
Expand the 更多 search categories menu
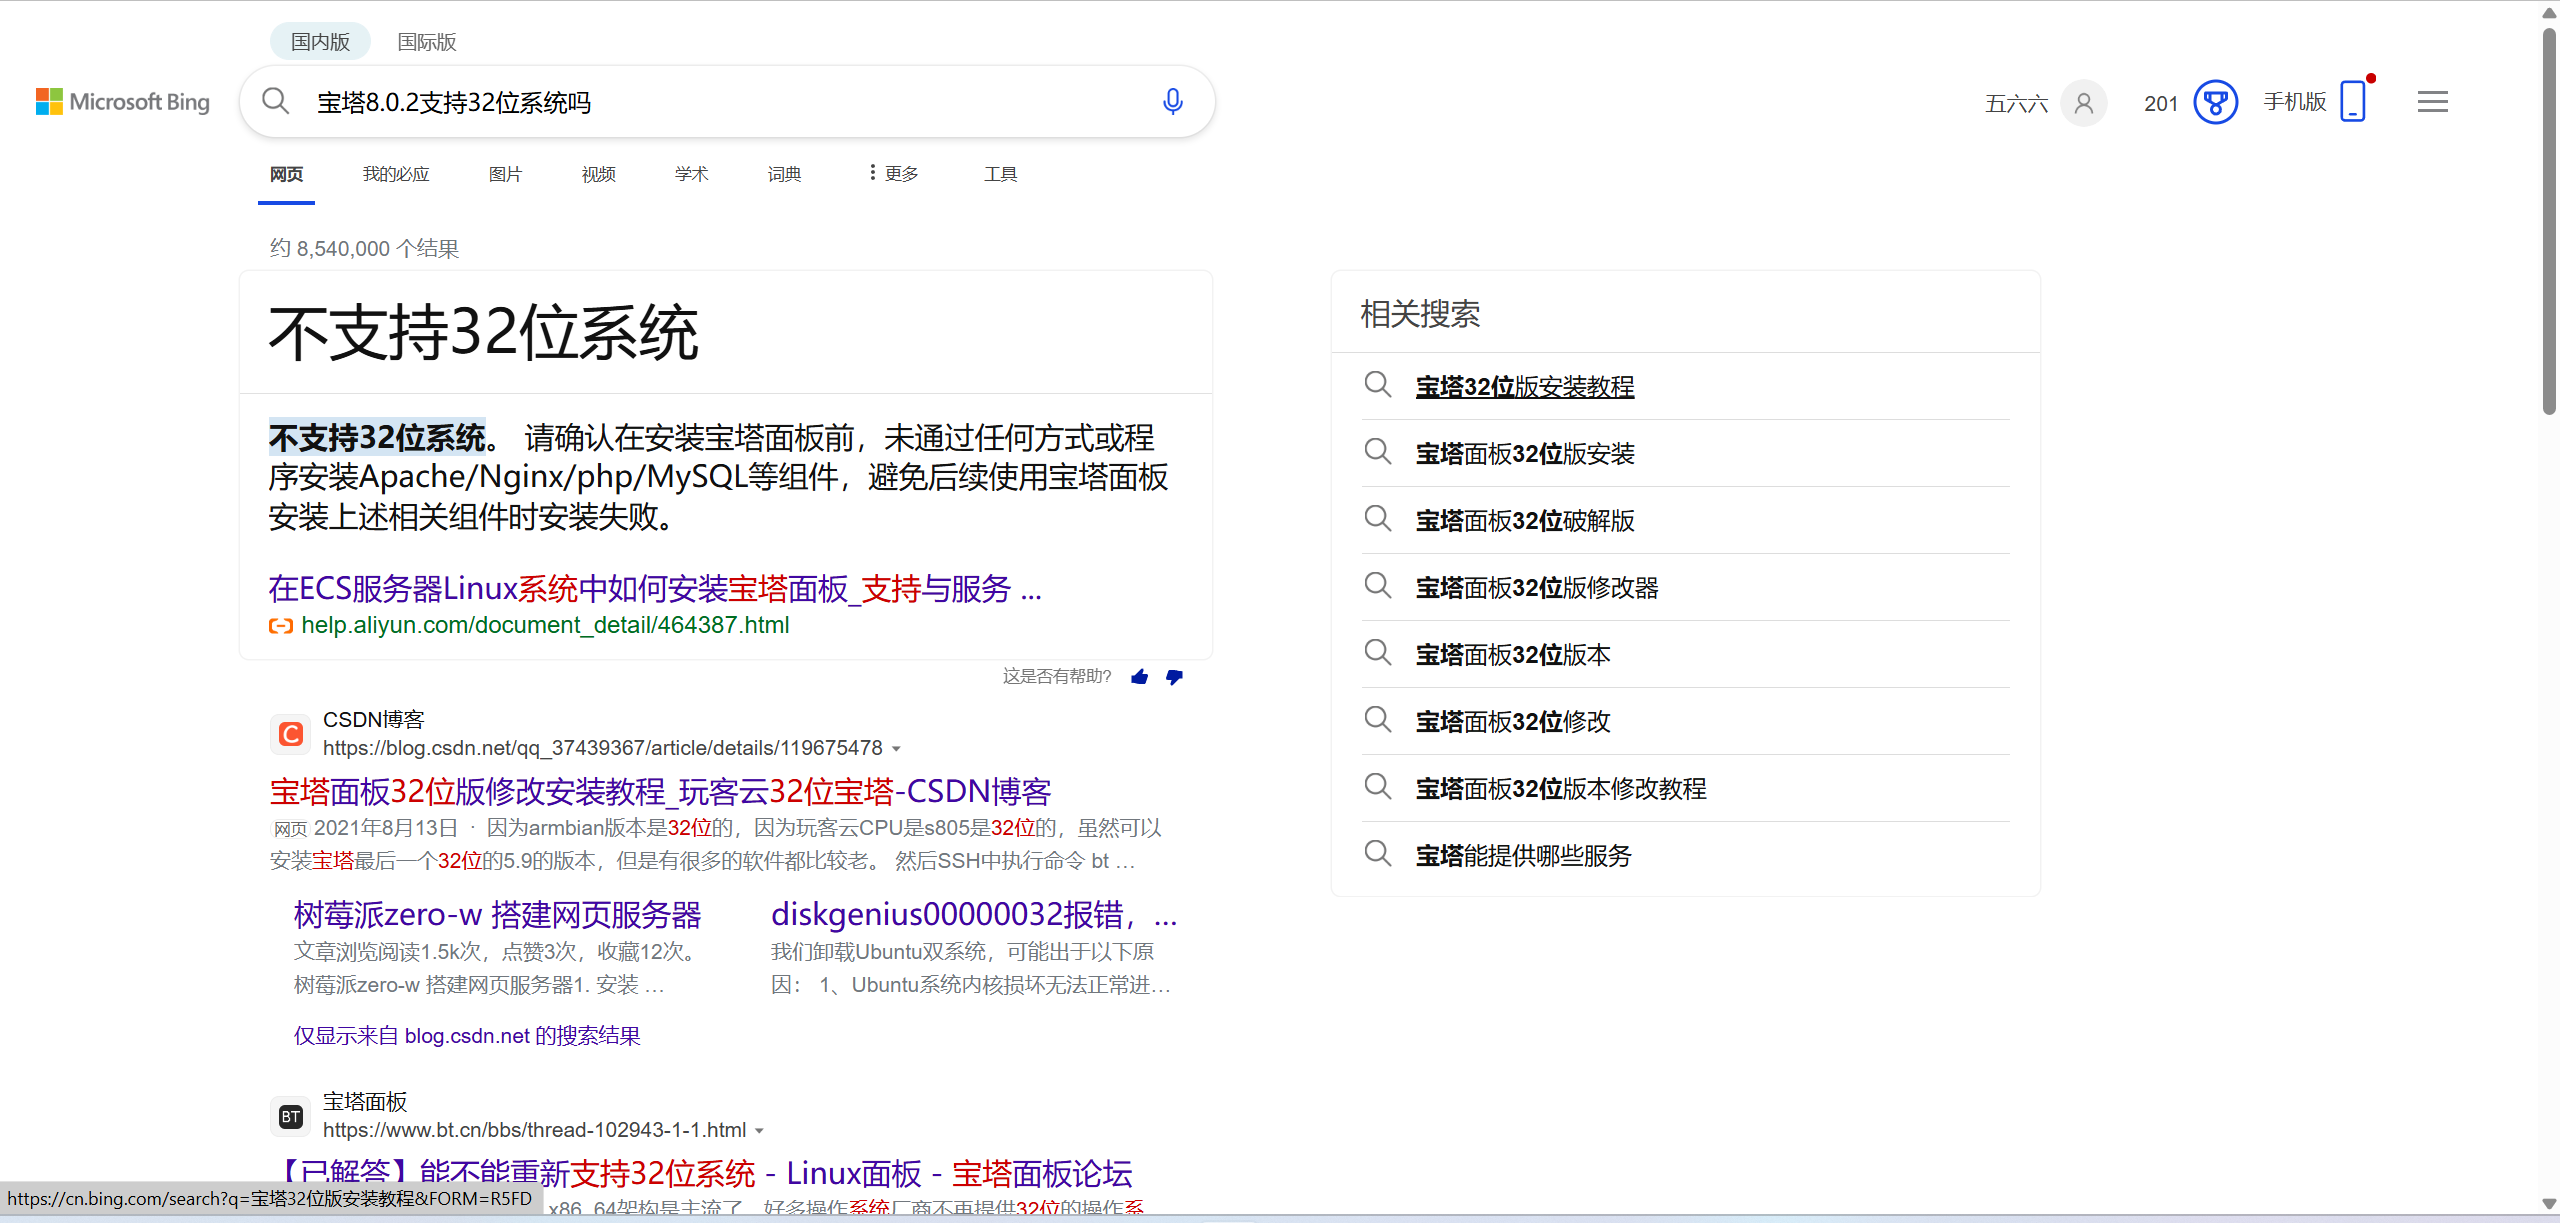pos(893,174)
